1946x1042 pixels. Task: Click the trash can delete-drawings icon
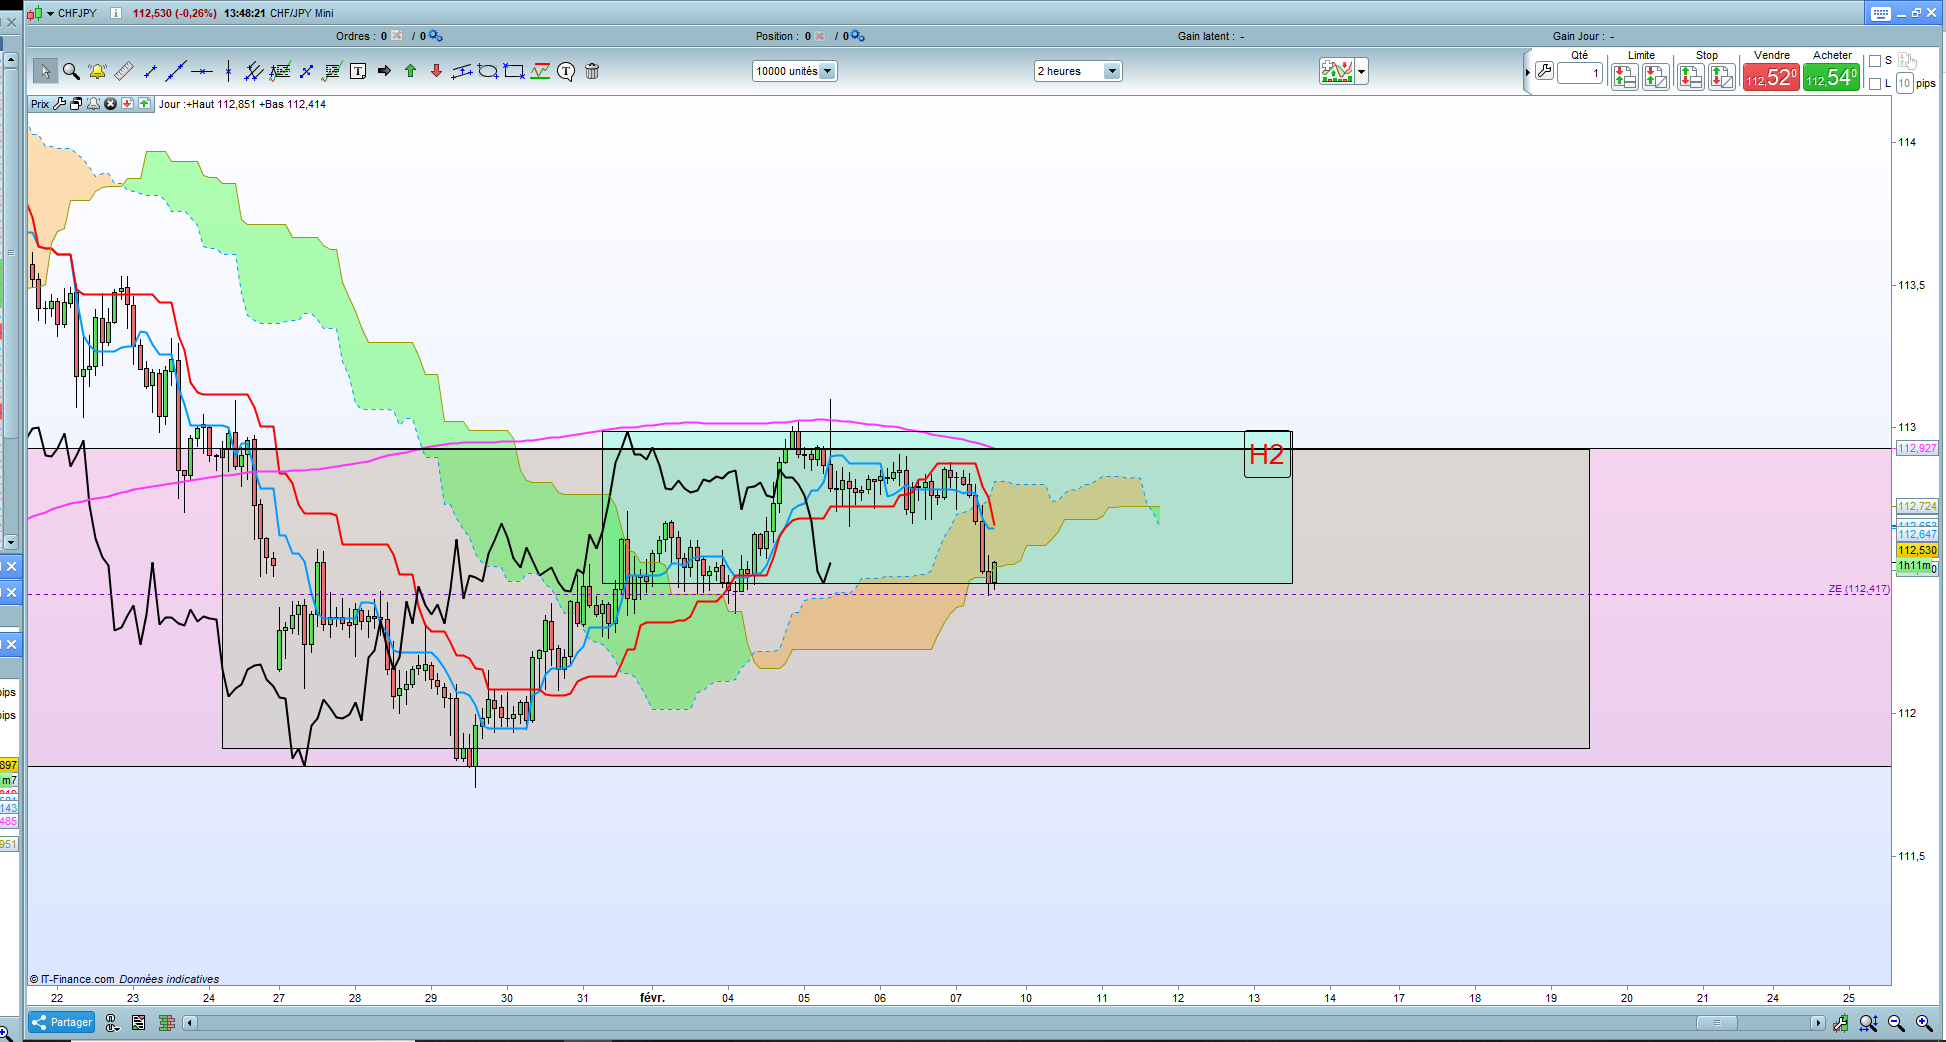click(592, 71)
